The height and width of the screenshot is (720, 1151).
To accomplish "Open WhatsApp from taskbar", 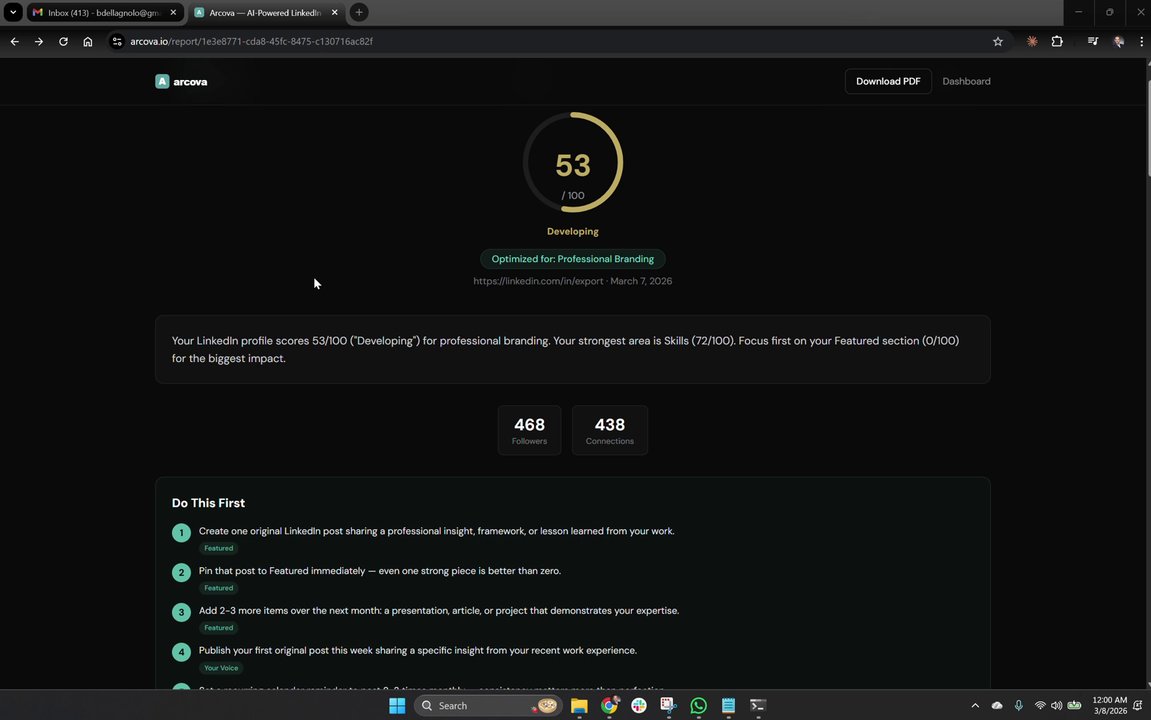I will coord(698,705).
